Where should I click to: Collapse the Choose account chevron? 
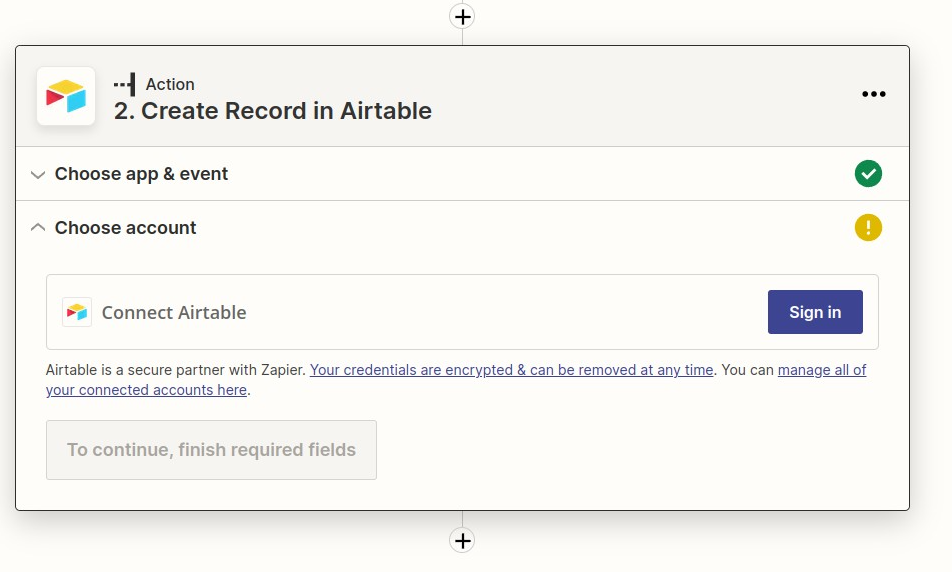tap(38, 228)
